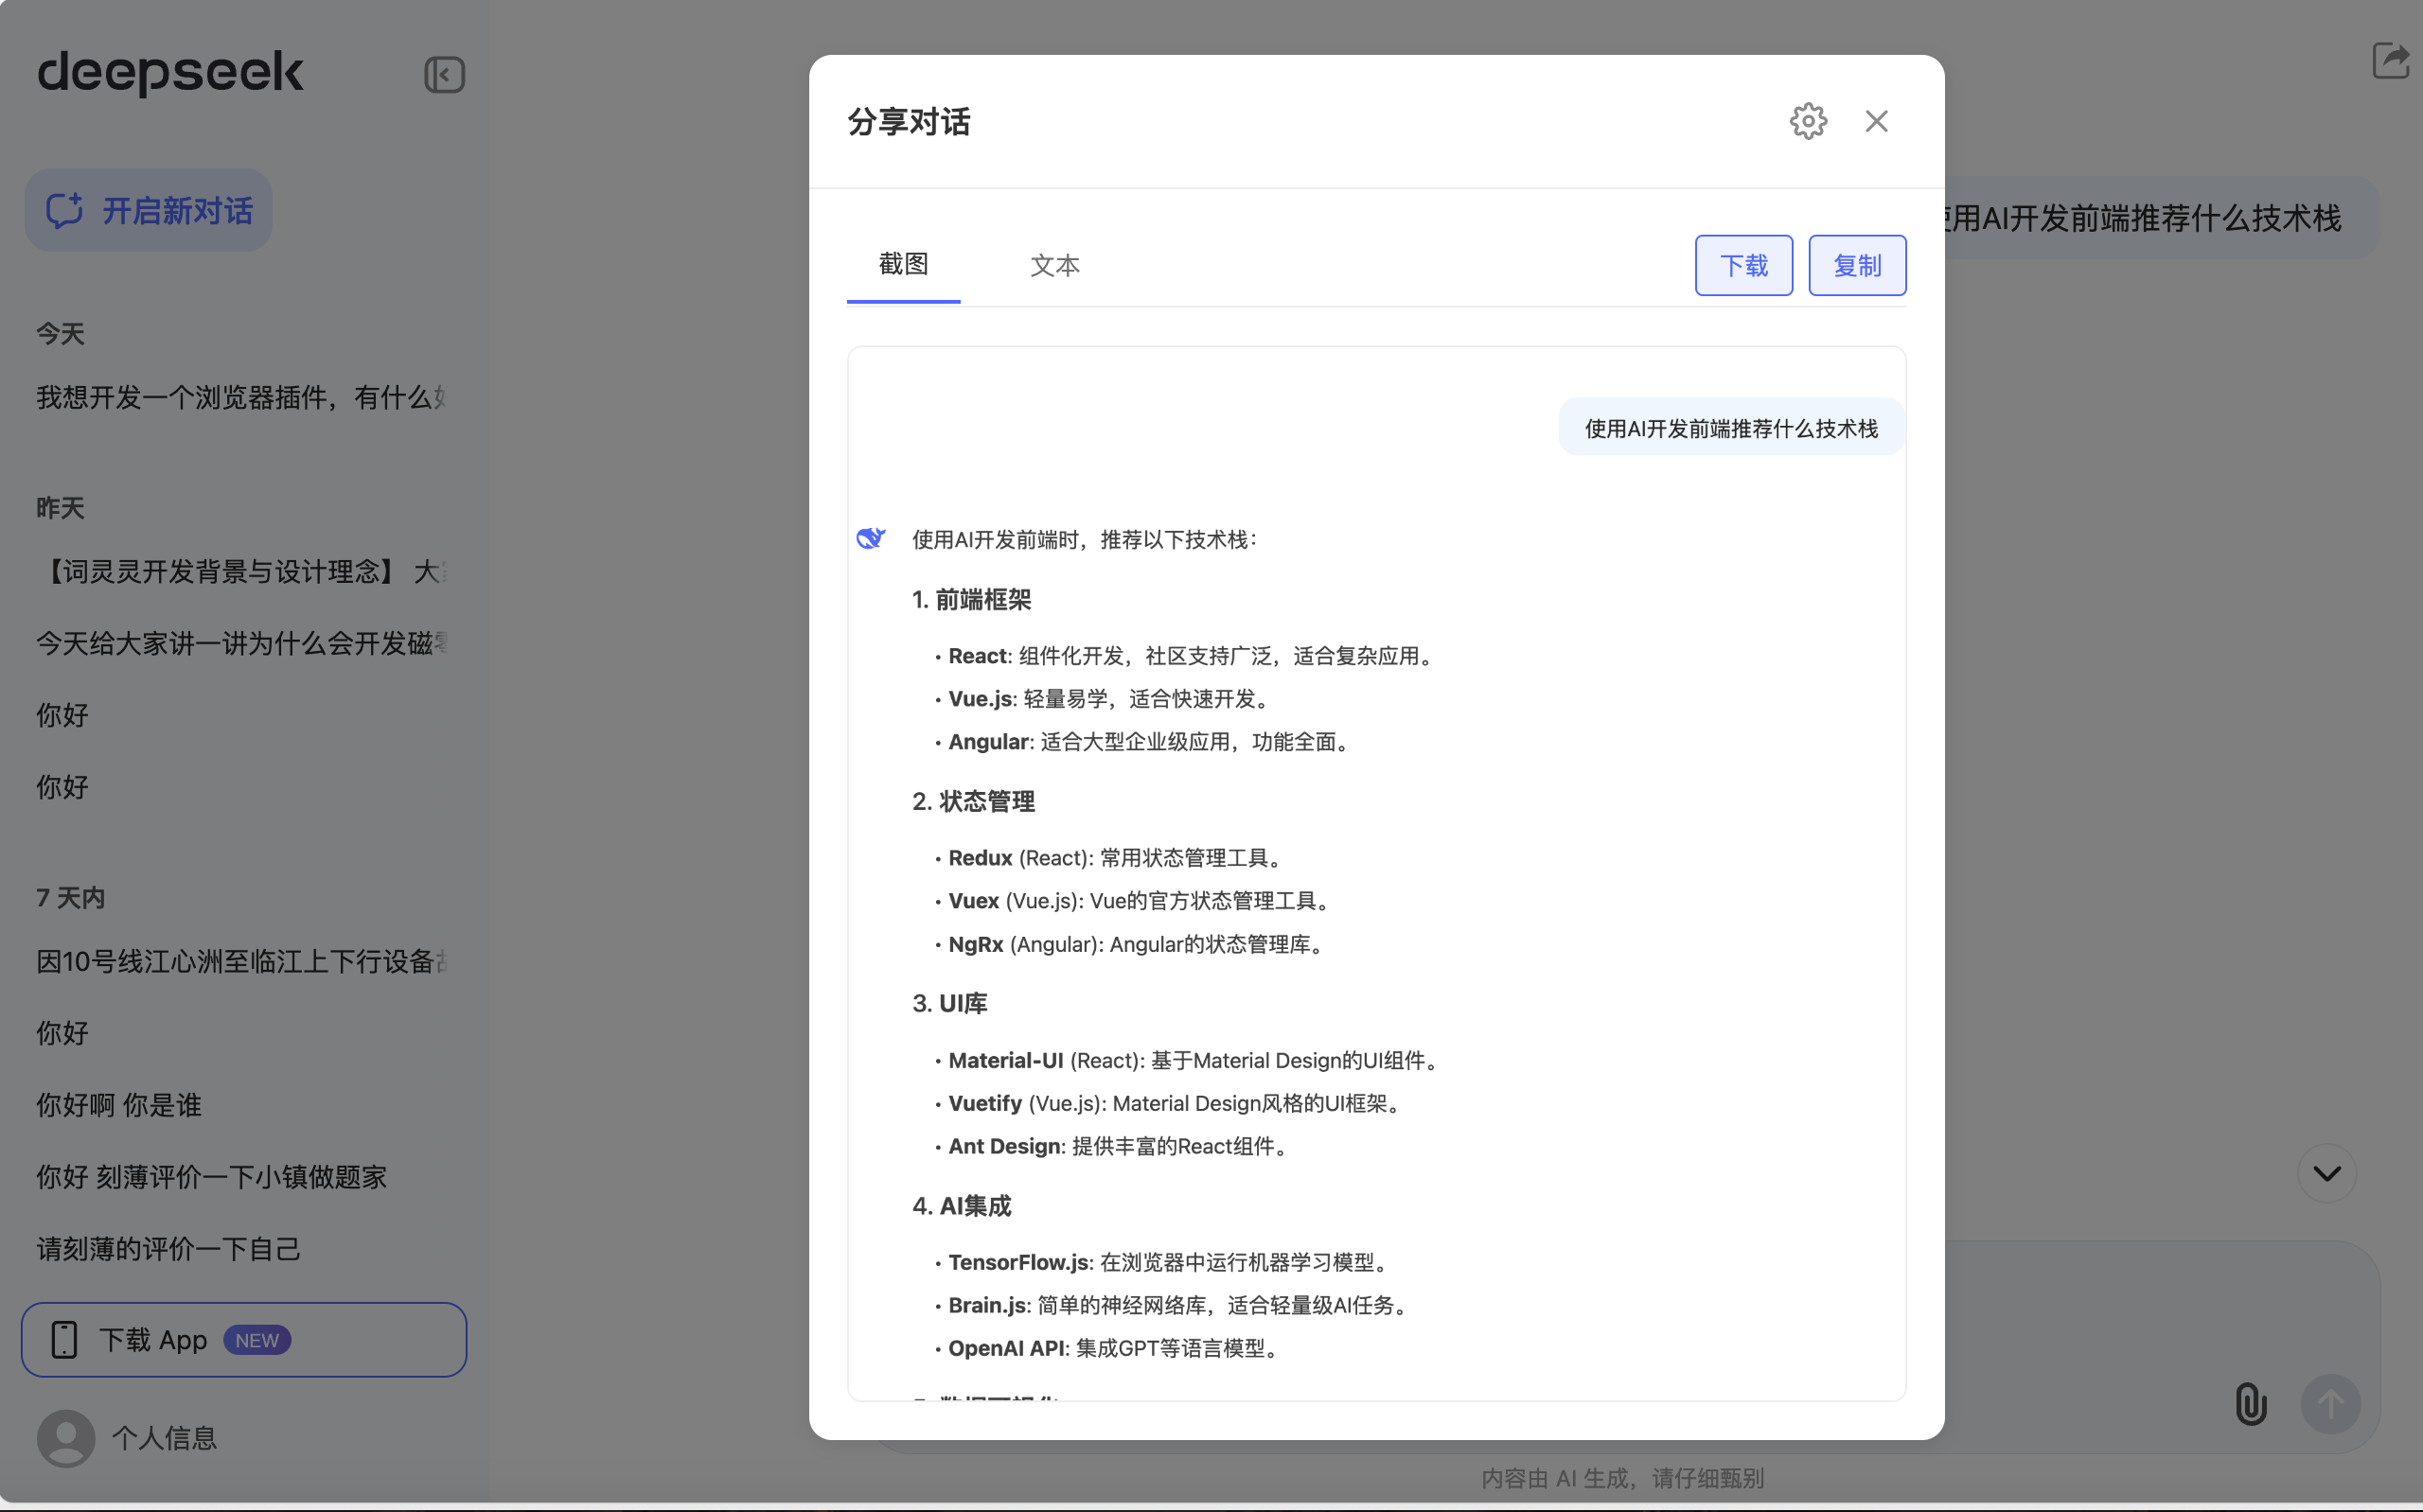Click the NEW badge on Download App
This screenshot has width=2423, height=1512.
(x=257, y=1341)
